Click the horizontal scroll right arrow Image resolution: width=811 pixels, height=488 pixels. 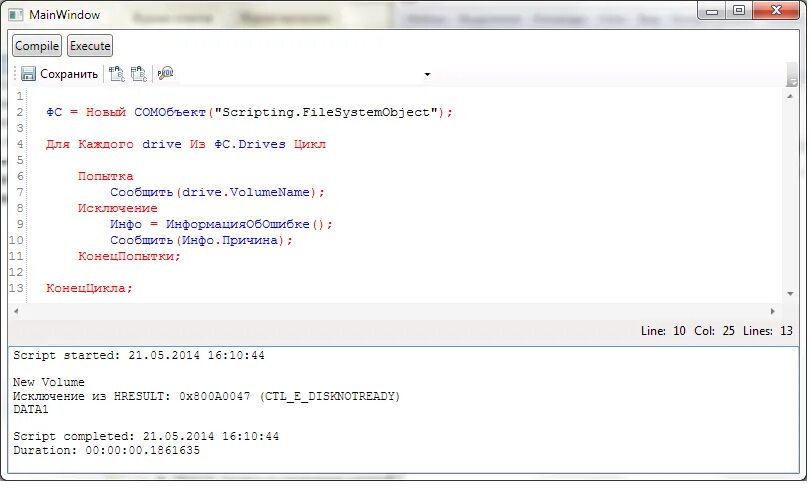click(773, 312)
